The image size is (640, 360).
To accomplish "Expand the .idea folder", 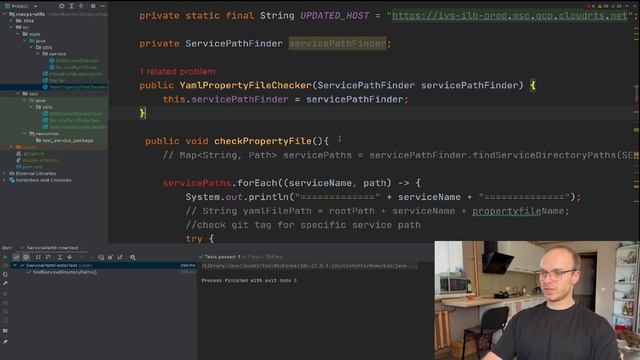I will coord(11,20).
